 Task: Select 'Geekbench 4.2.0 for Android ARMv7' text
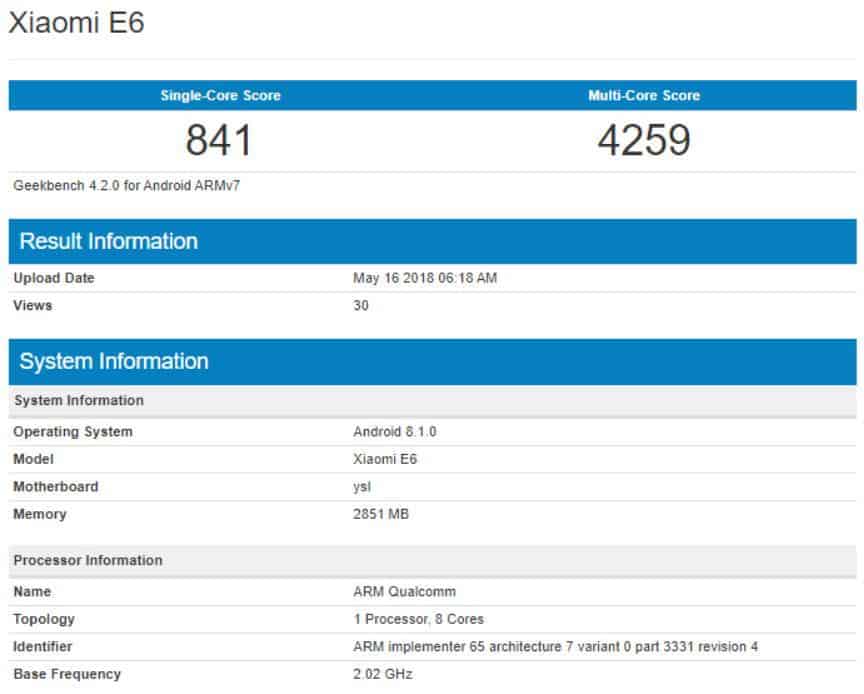127,185
